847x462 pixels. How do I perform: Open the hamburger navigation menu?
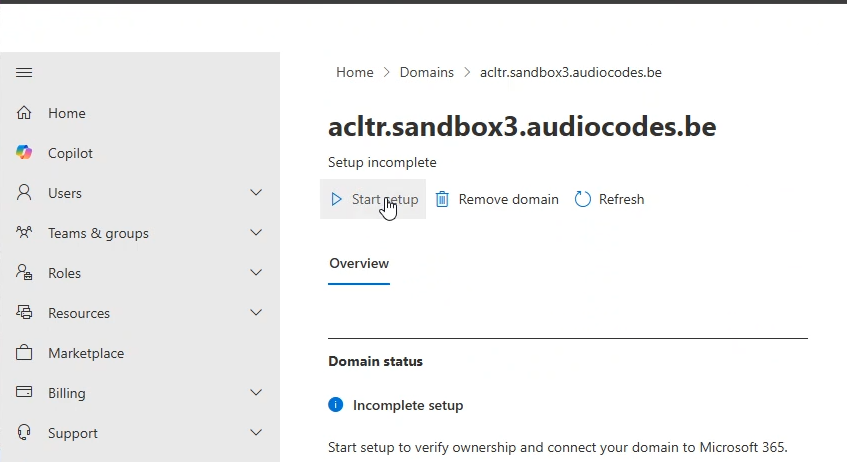(24, 72)
